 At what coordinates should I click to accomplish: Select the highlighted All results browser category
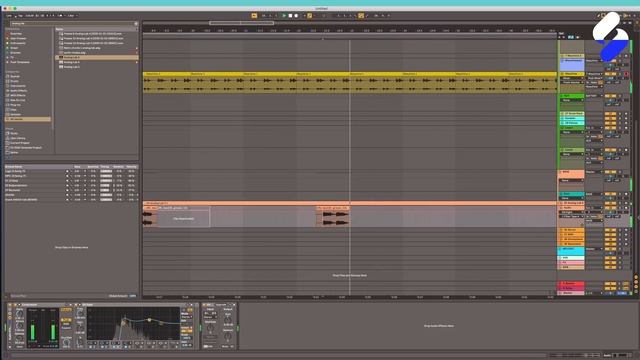28,119
